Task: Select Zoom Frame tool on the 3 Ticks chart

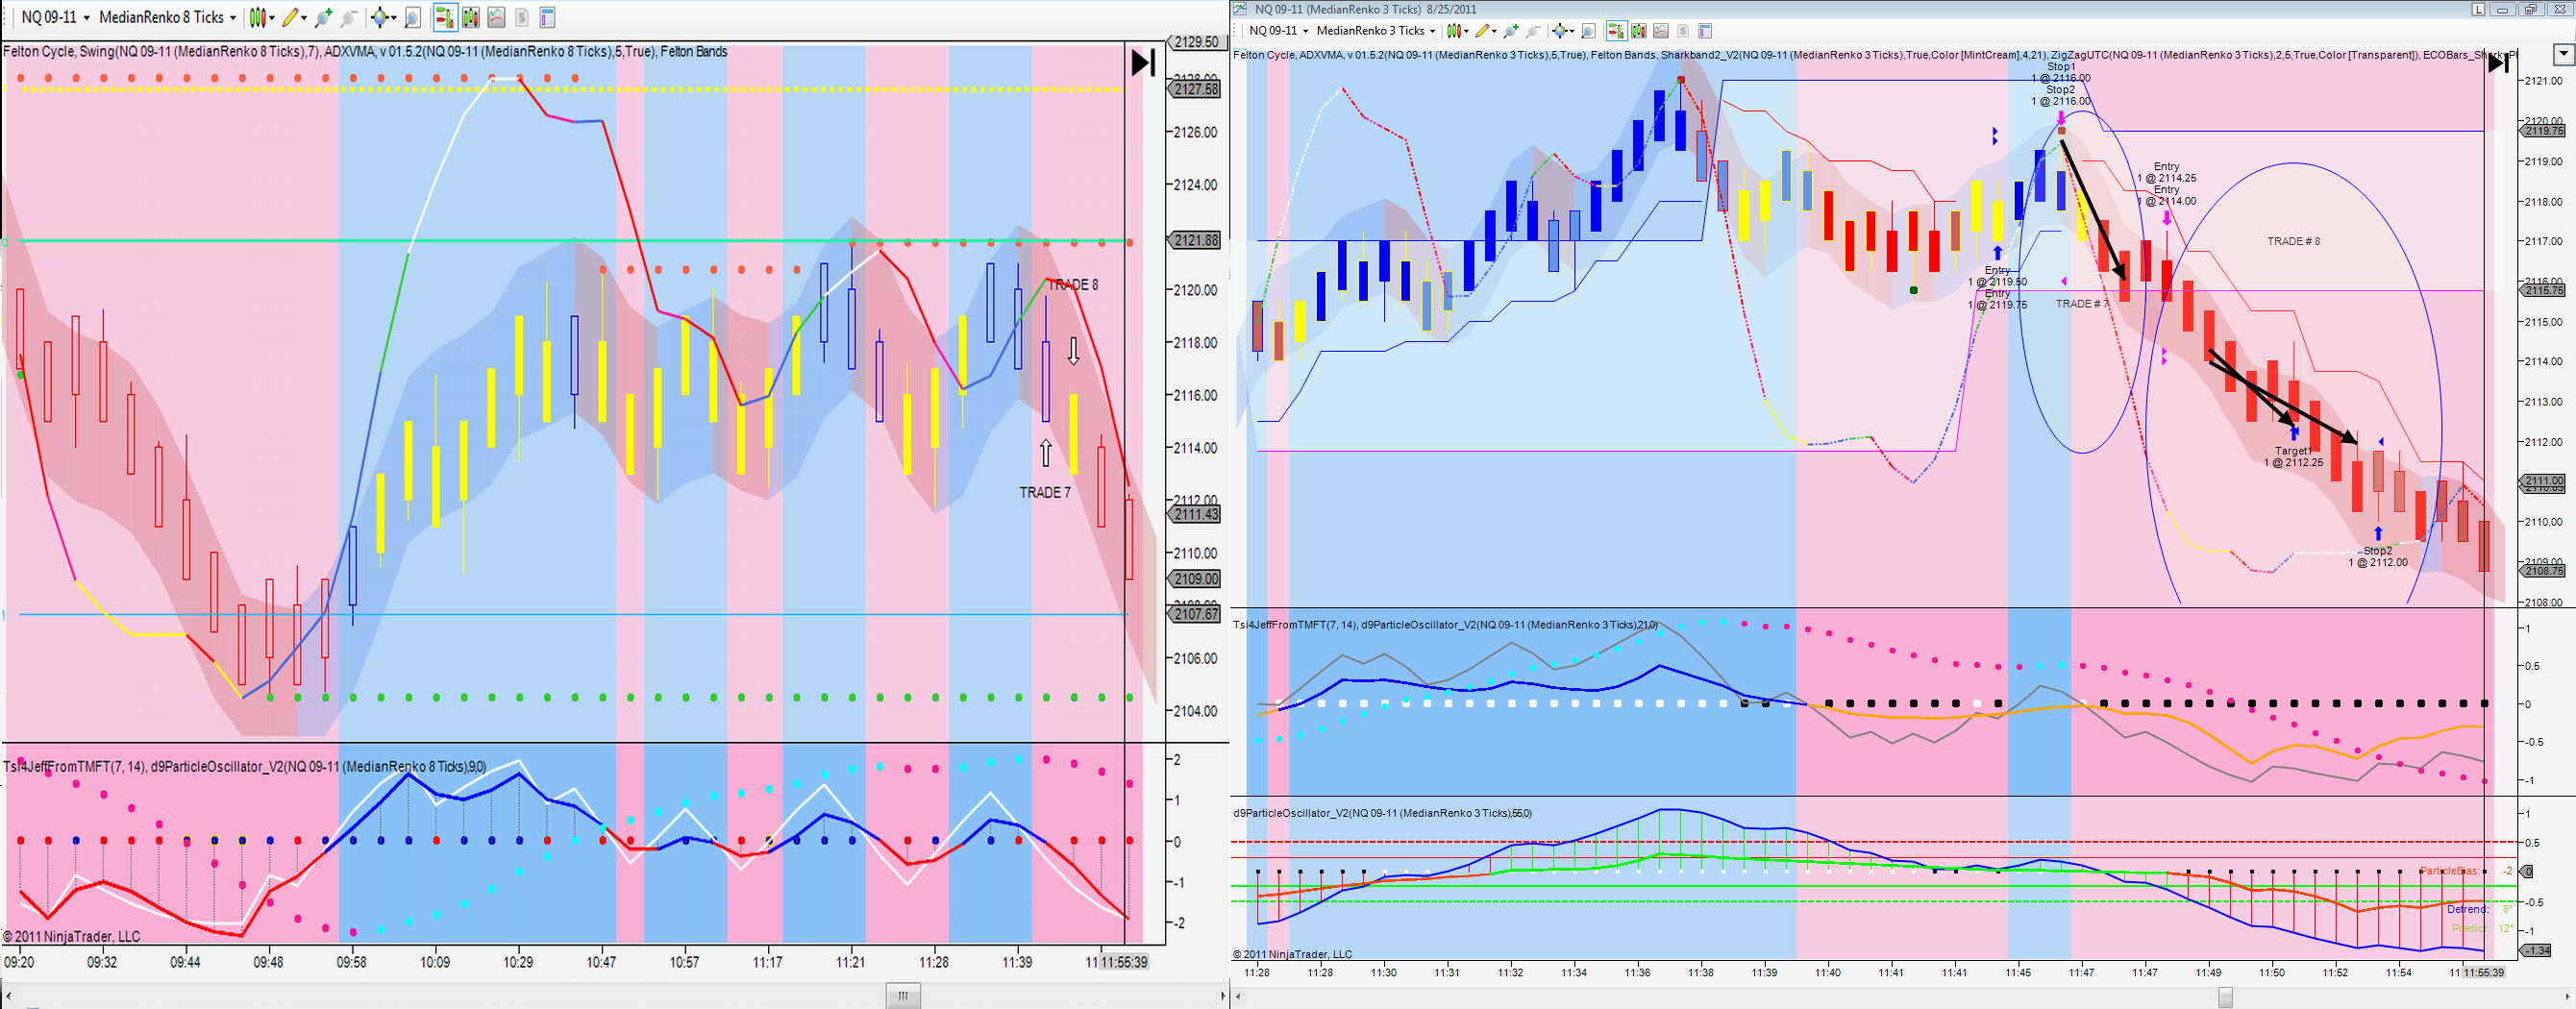Action: click(1588, 31)
